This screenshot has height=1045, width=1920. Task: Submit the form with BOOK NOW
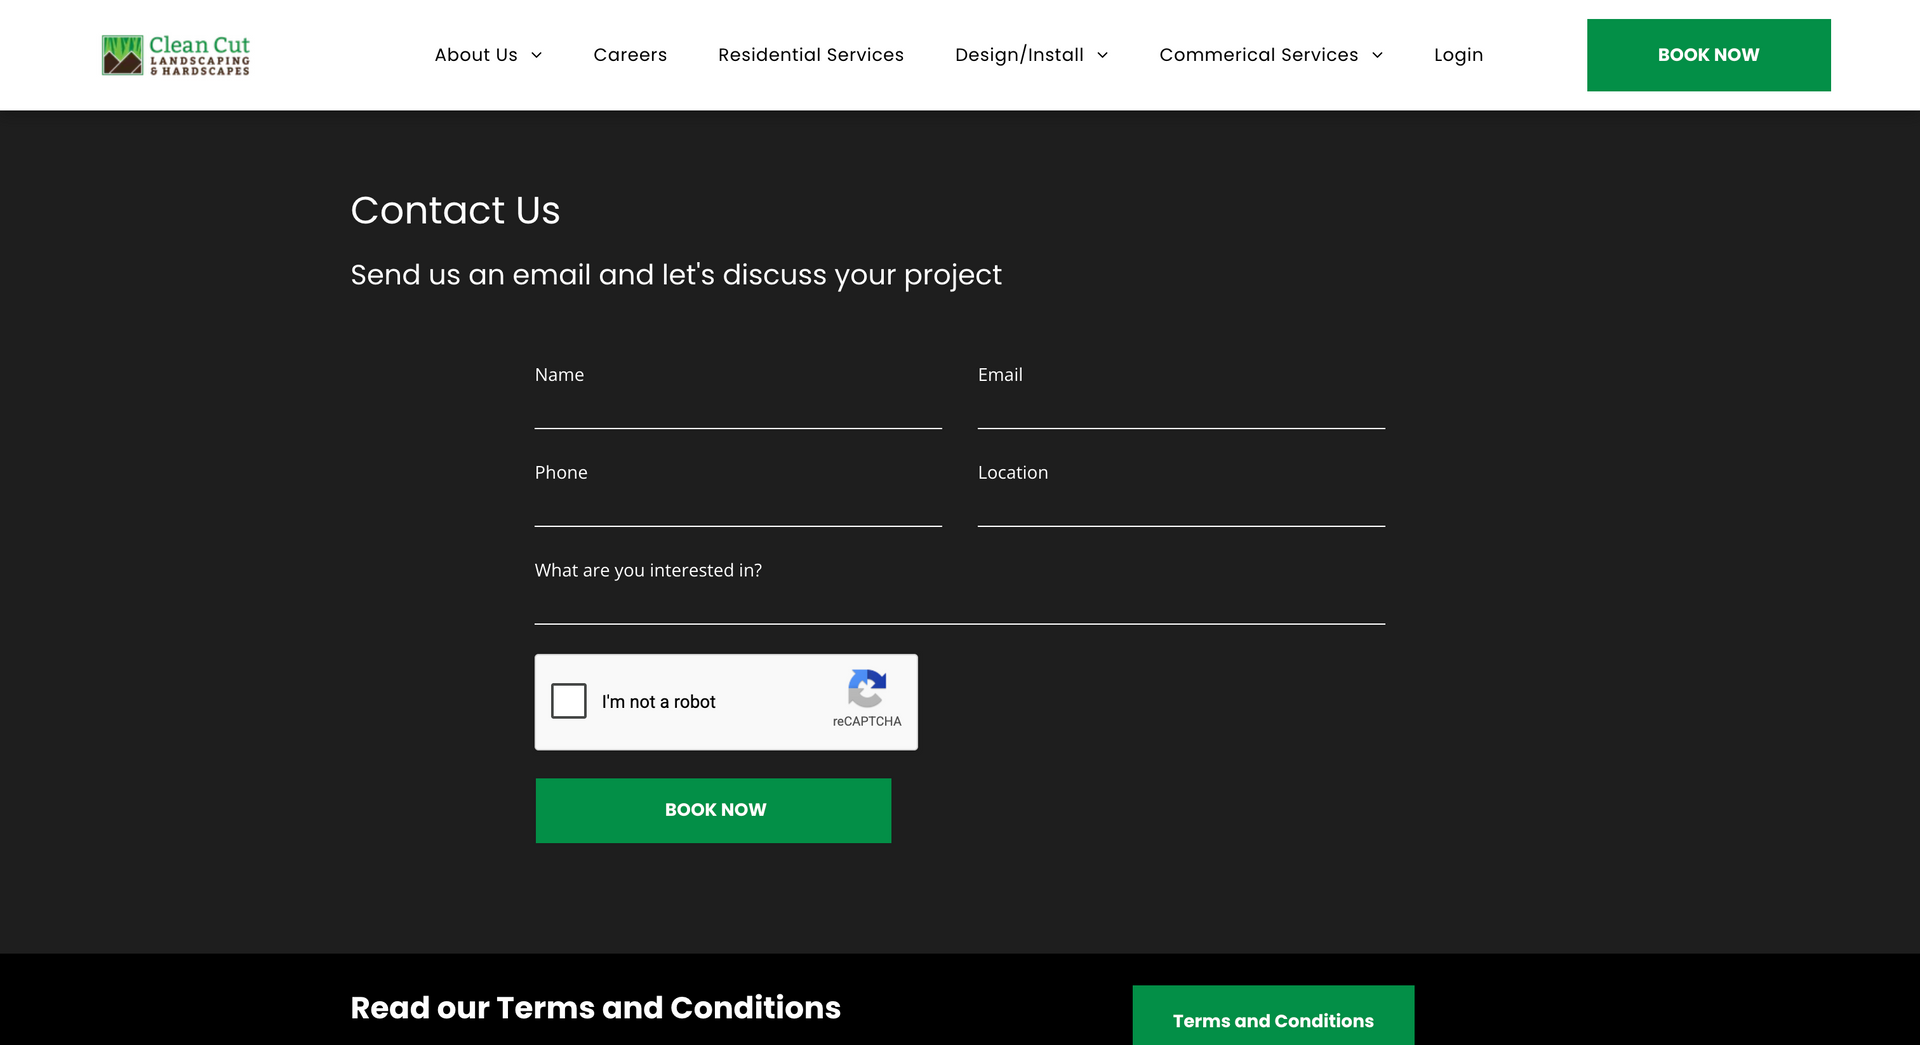tap(713, 810)
